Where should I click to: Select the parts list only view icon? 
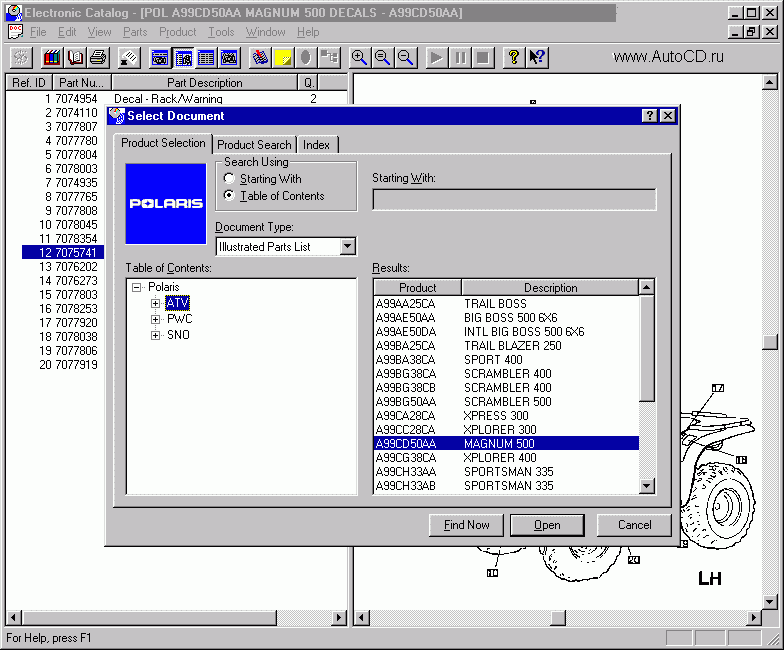click(206, 58)
